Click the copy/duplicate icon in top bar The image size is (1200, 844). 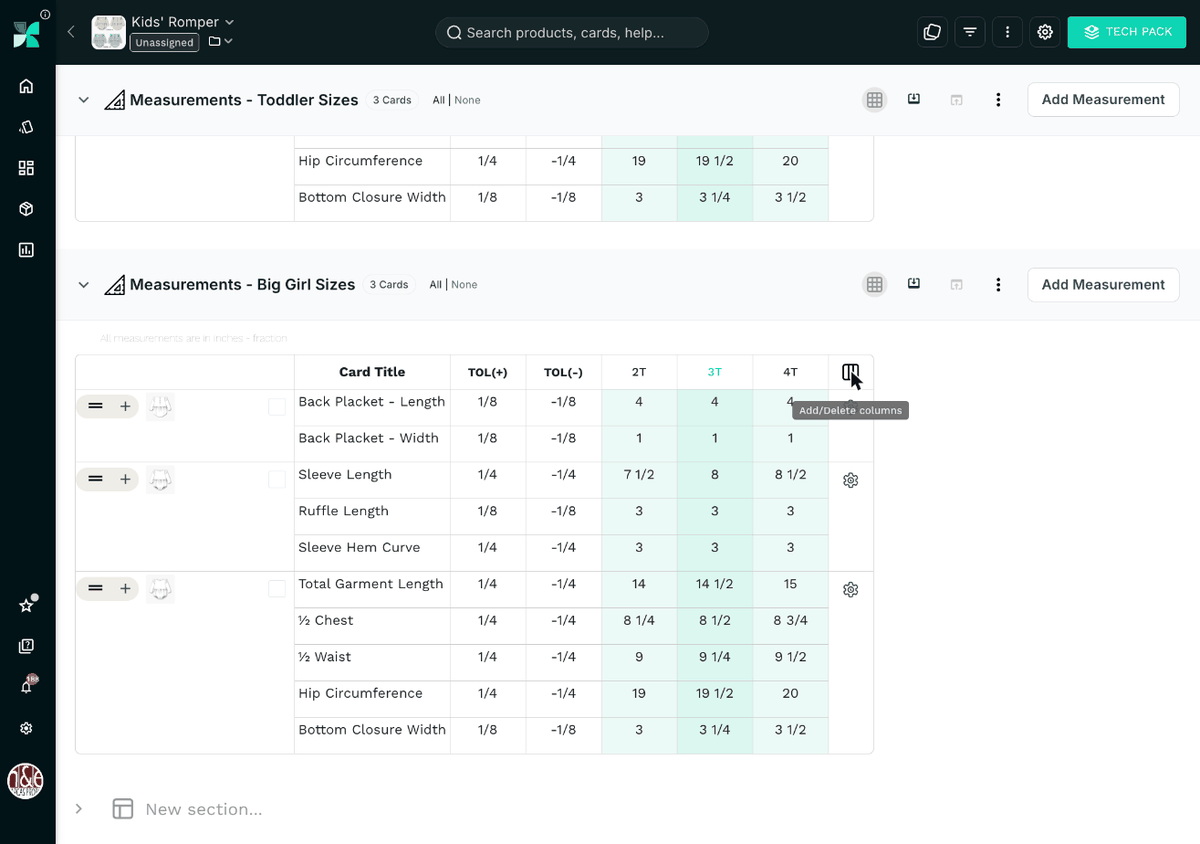click(x=932, y=32)
